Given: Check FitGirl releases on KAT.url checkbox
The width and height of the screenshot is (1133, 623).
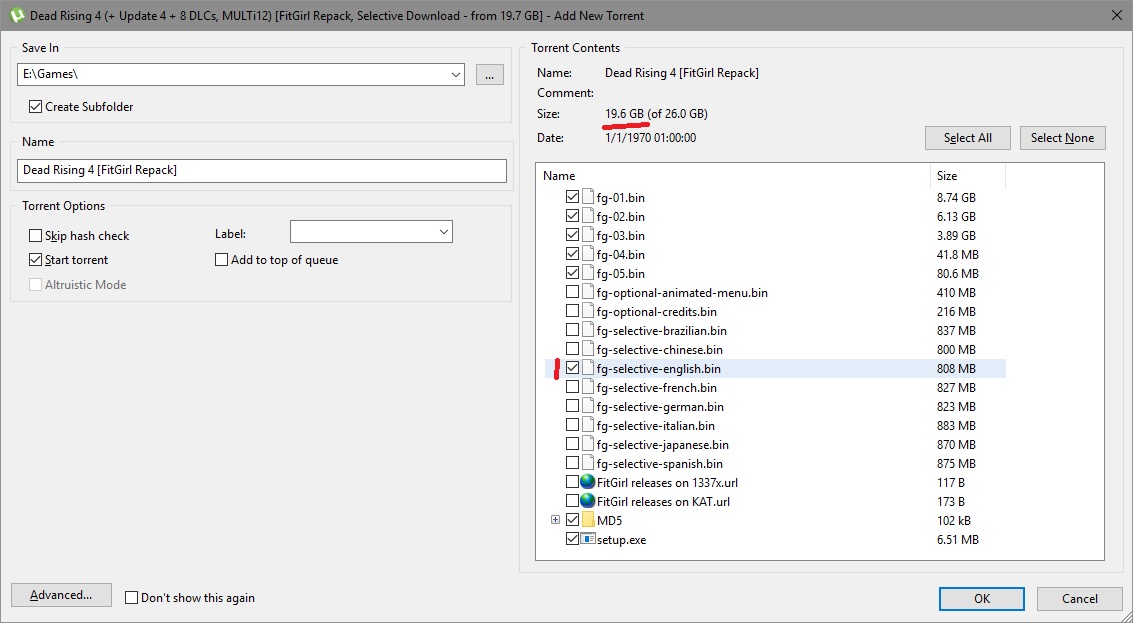Looking at the screenshot, I should [x=572, y=501].
